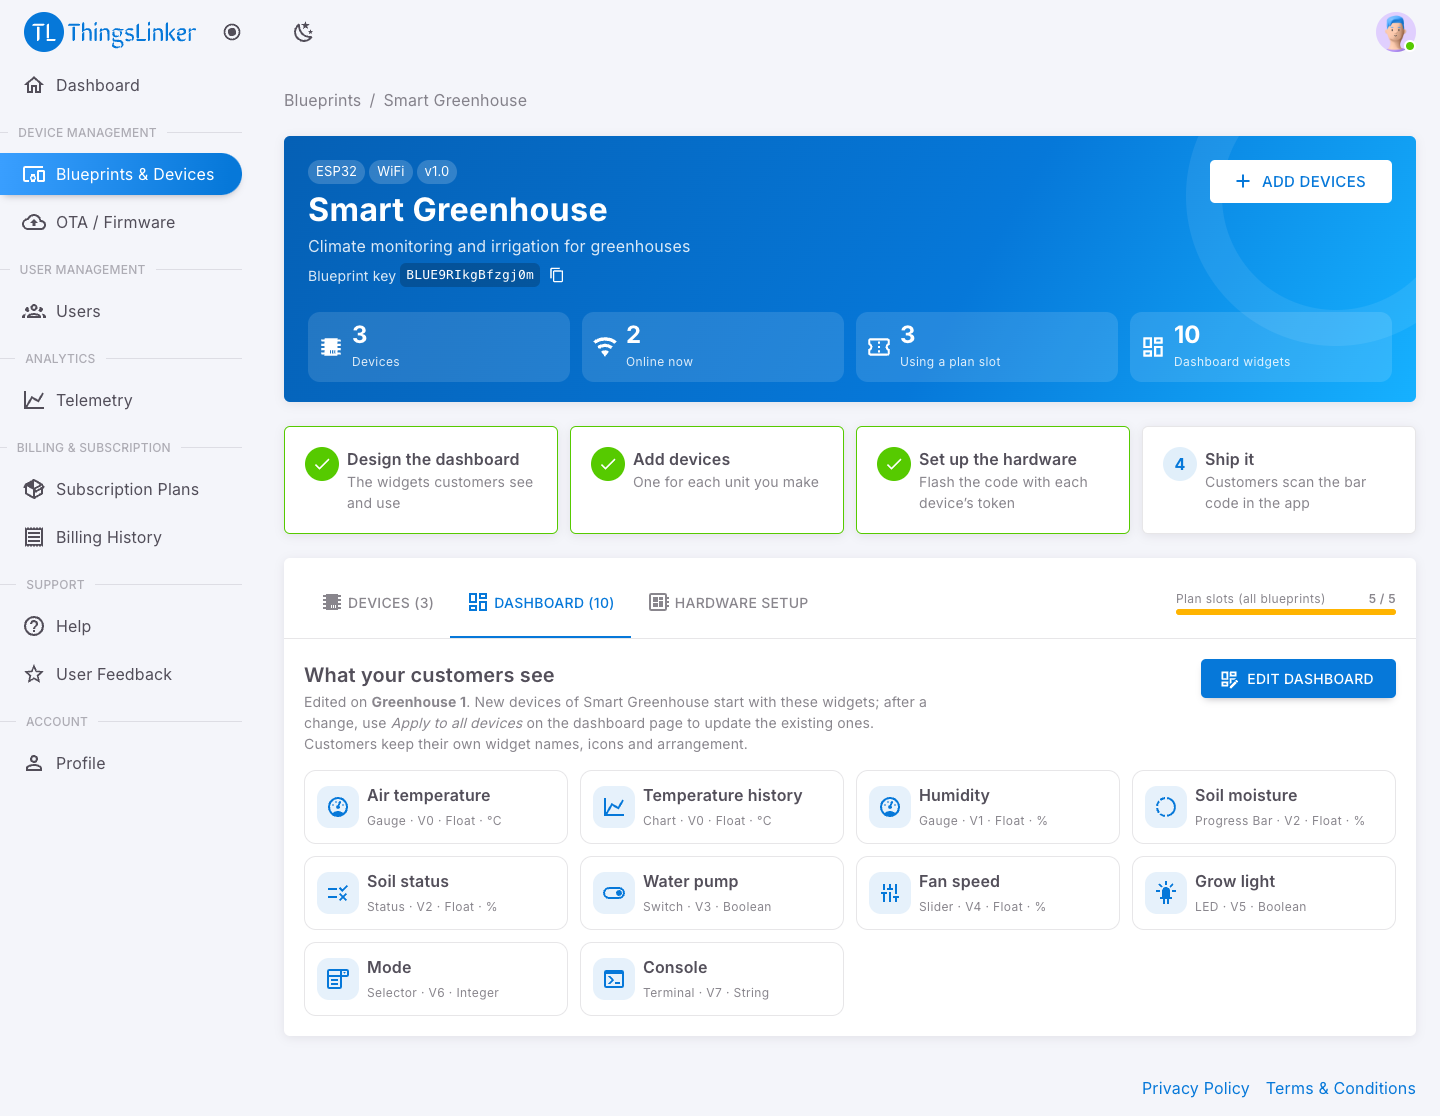Image resolution: width=1440 pixels, height=1116 pixels.
Task: Click the Console terminal icon
Action: click(x=614, y=979)
